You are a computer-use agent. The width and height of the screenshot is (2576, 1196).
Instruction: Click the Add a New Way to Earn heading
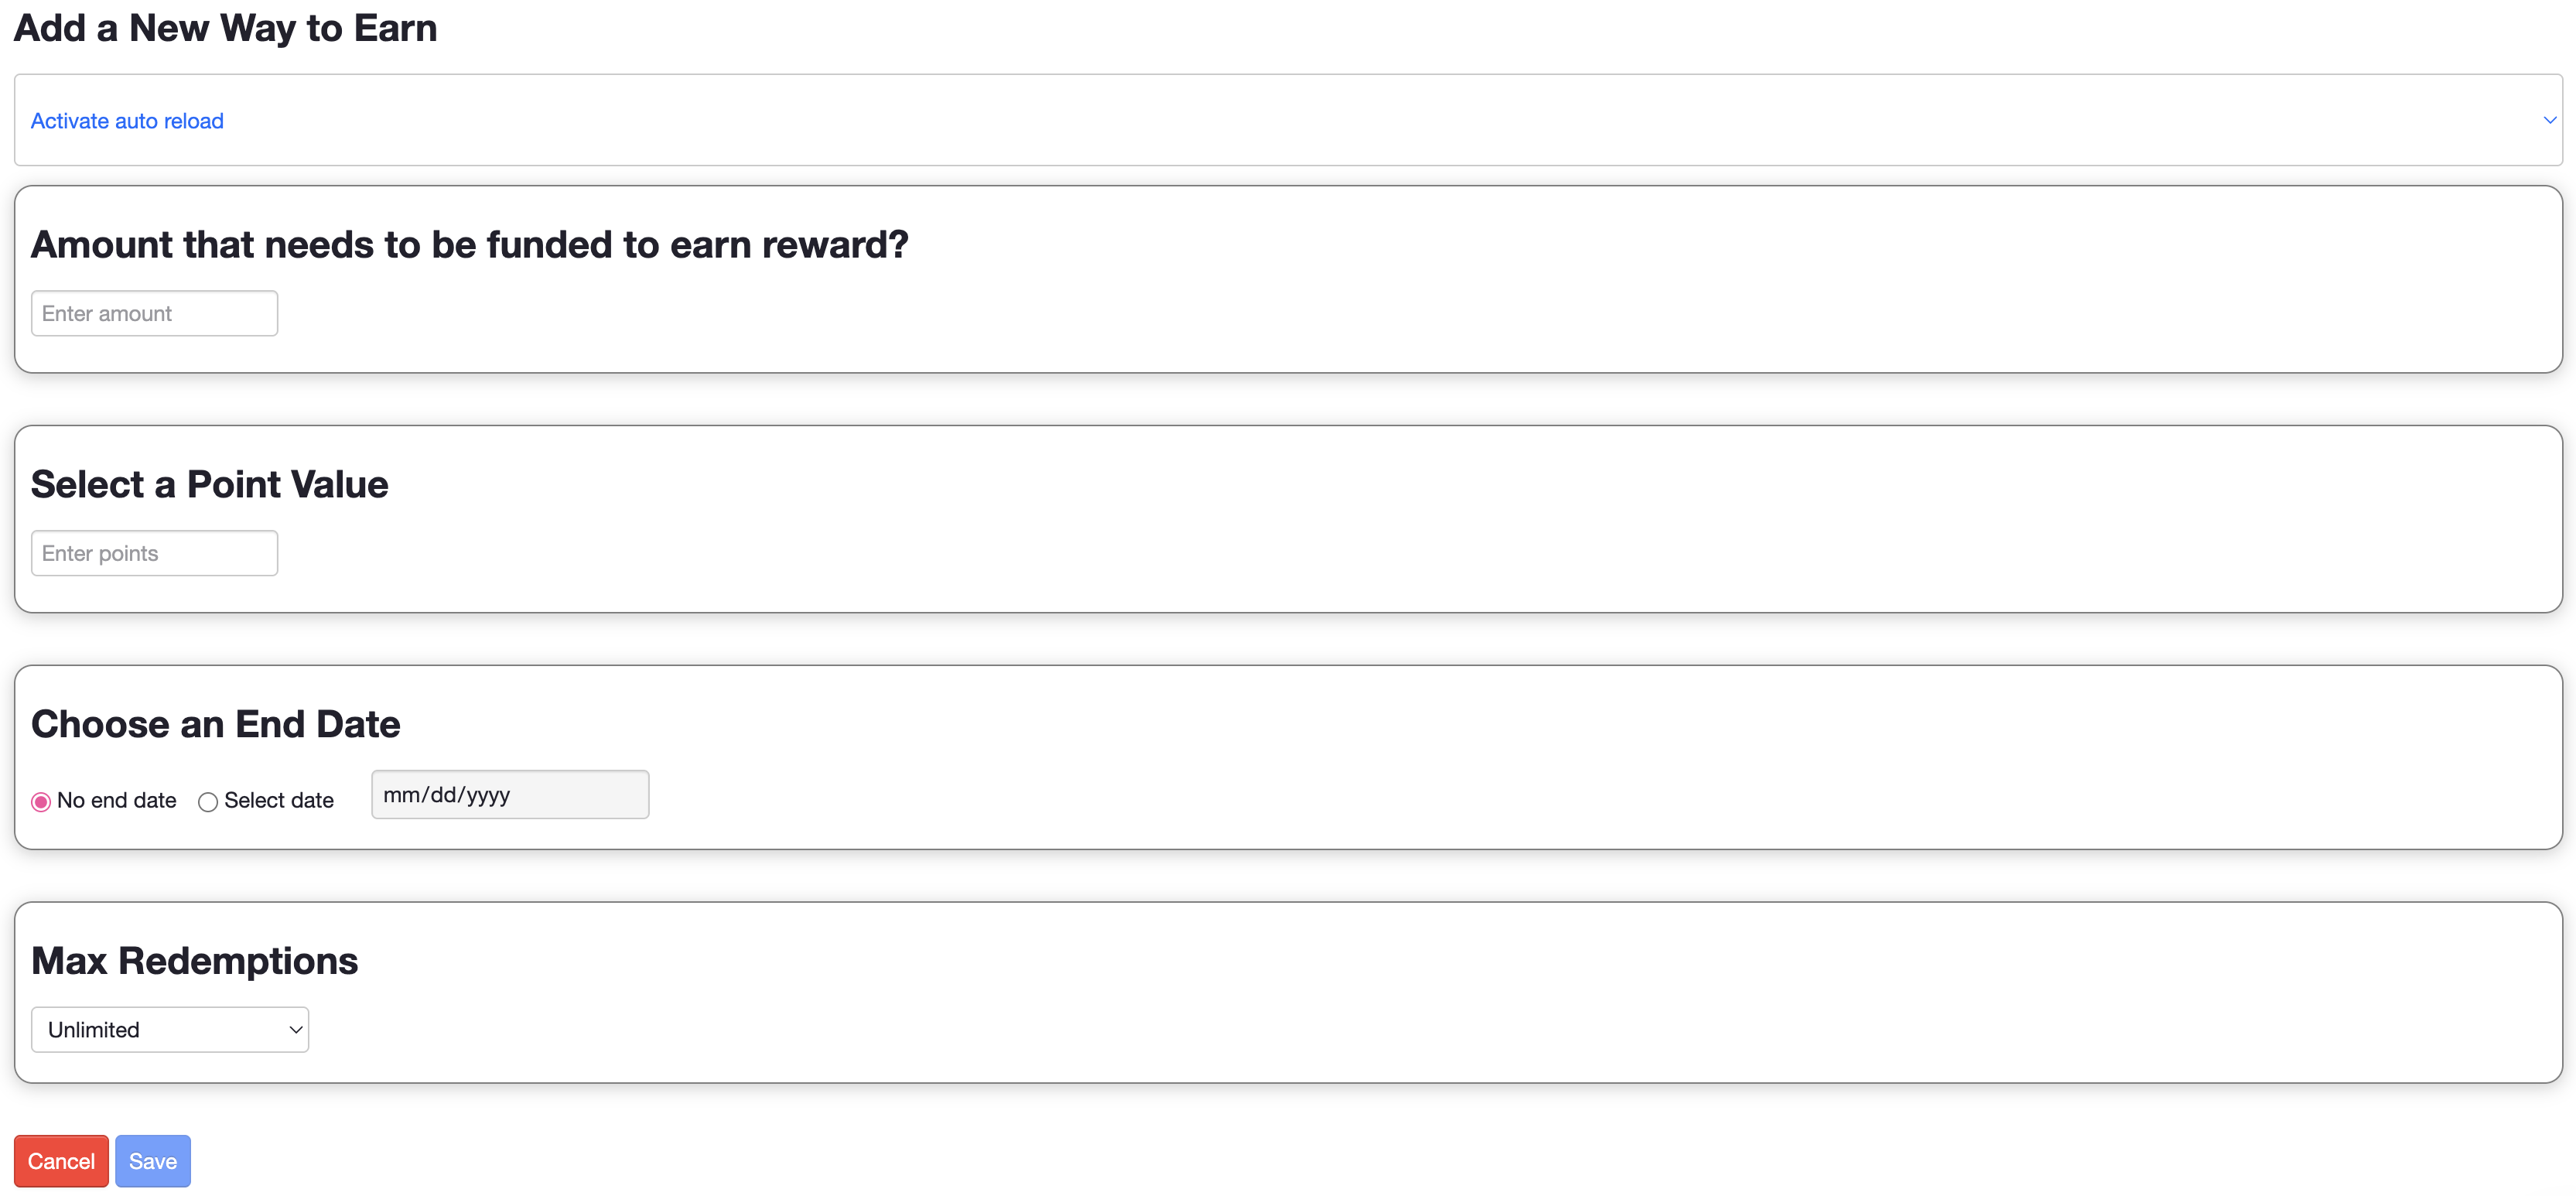click(225, 28)
